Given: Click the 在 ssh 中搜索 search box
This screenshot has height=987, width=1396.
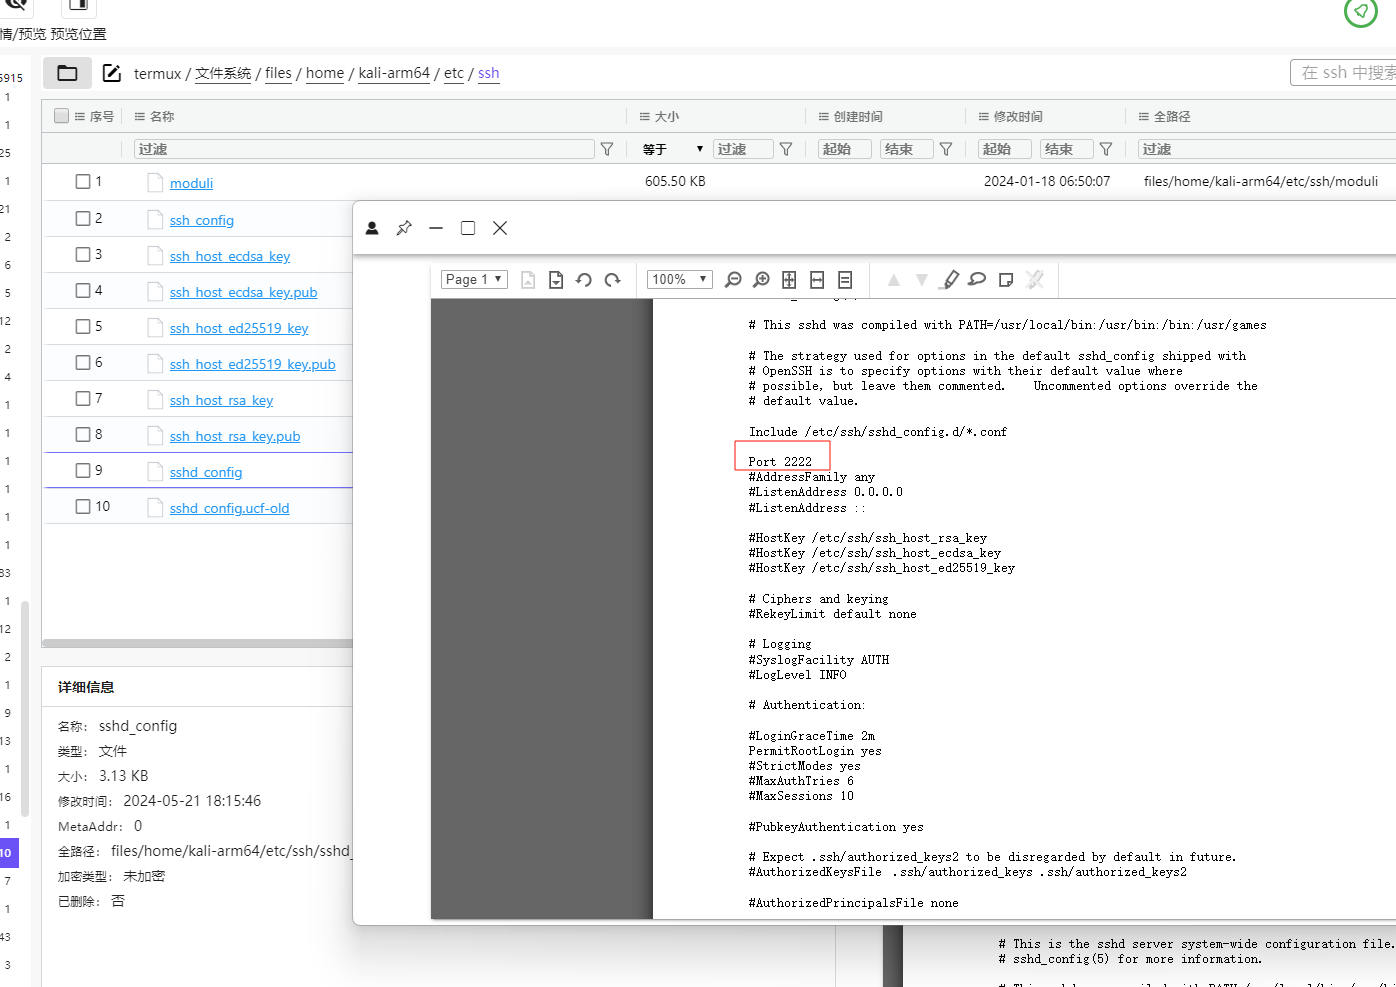Looking at the screenshot, I should pyautogui.click(x=1343, y=73).
